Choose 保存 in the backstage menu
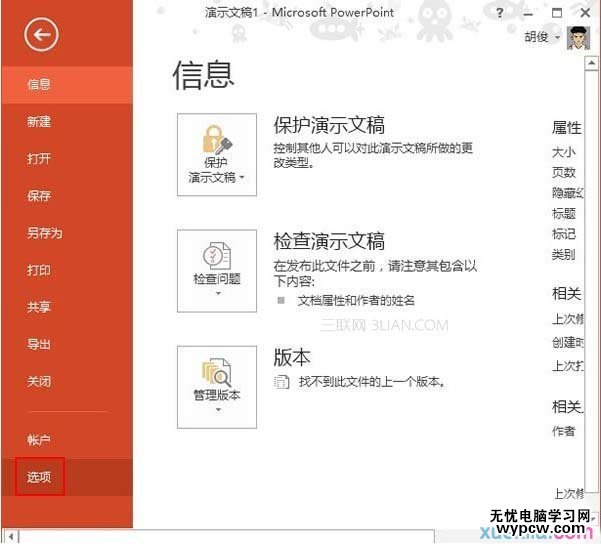 [67, 196]
